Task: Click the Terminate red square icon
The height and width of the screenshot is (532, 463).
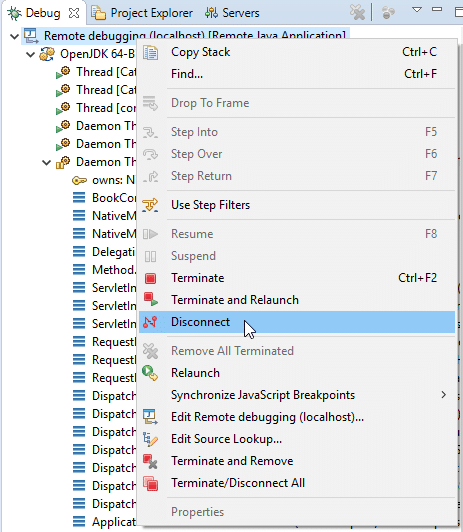Action: 150,278
